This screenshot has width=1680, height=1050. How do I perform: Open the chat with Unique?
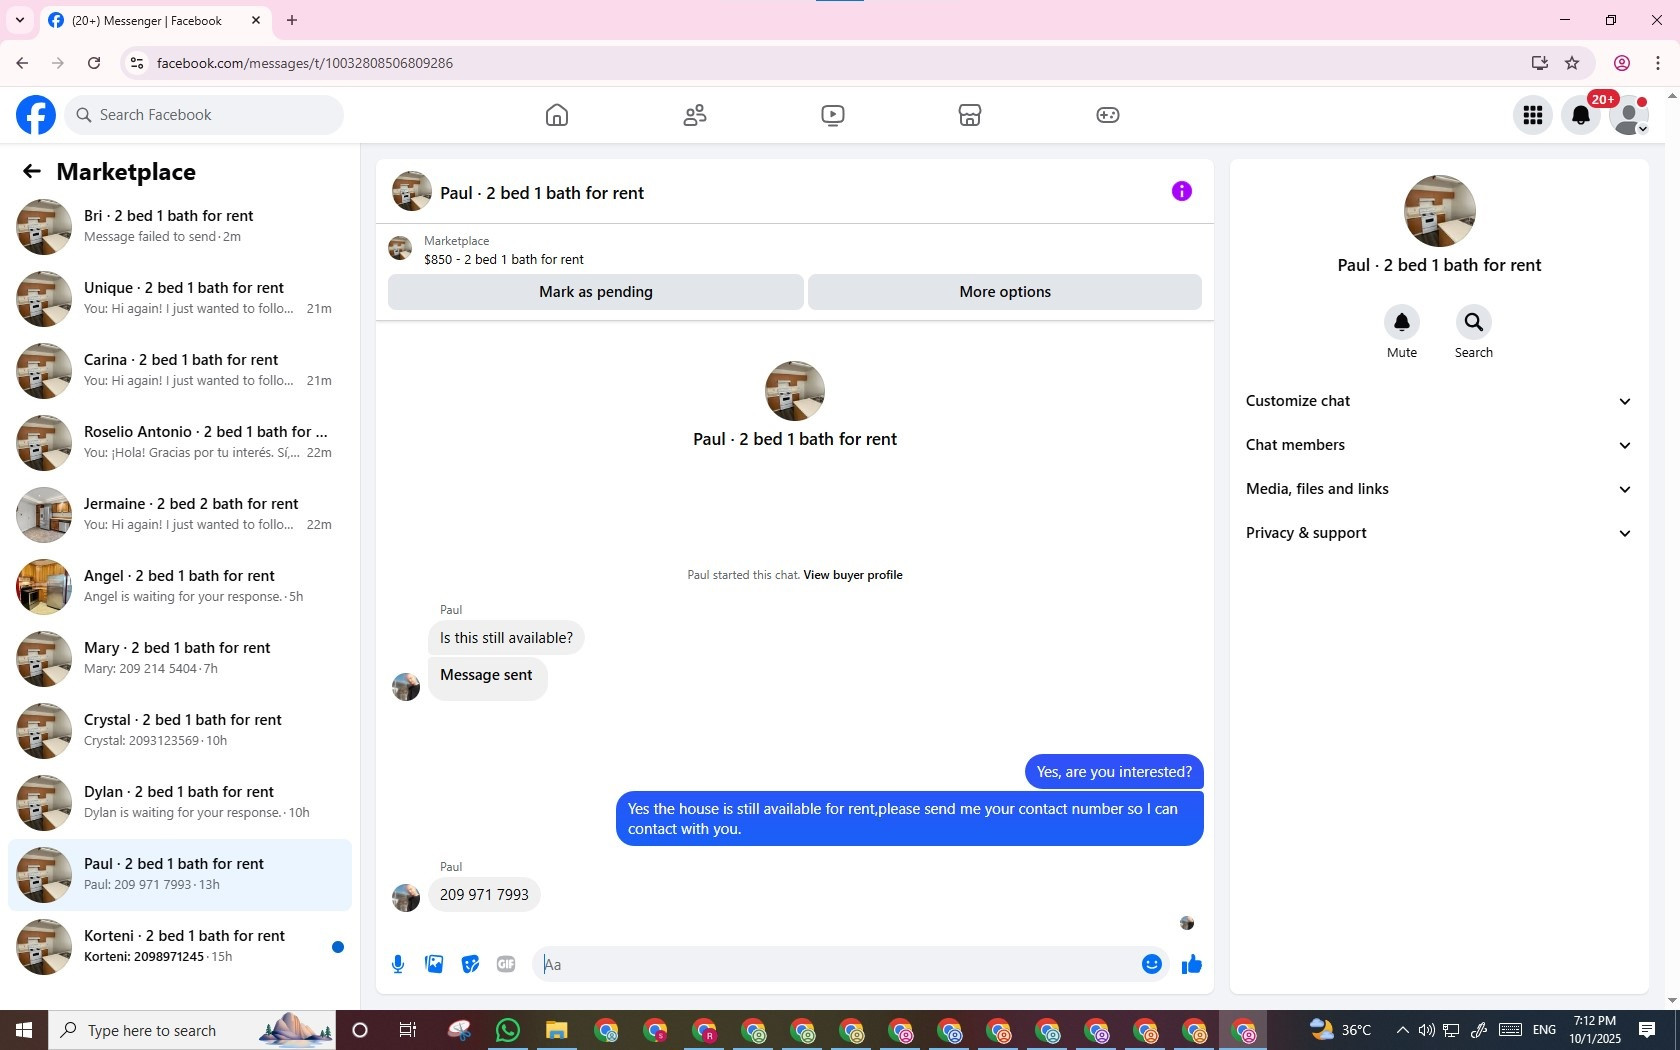(x=180, y=298)
